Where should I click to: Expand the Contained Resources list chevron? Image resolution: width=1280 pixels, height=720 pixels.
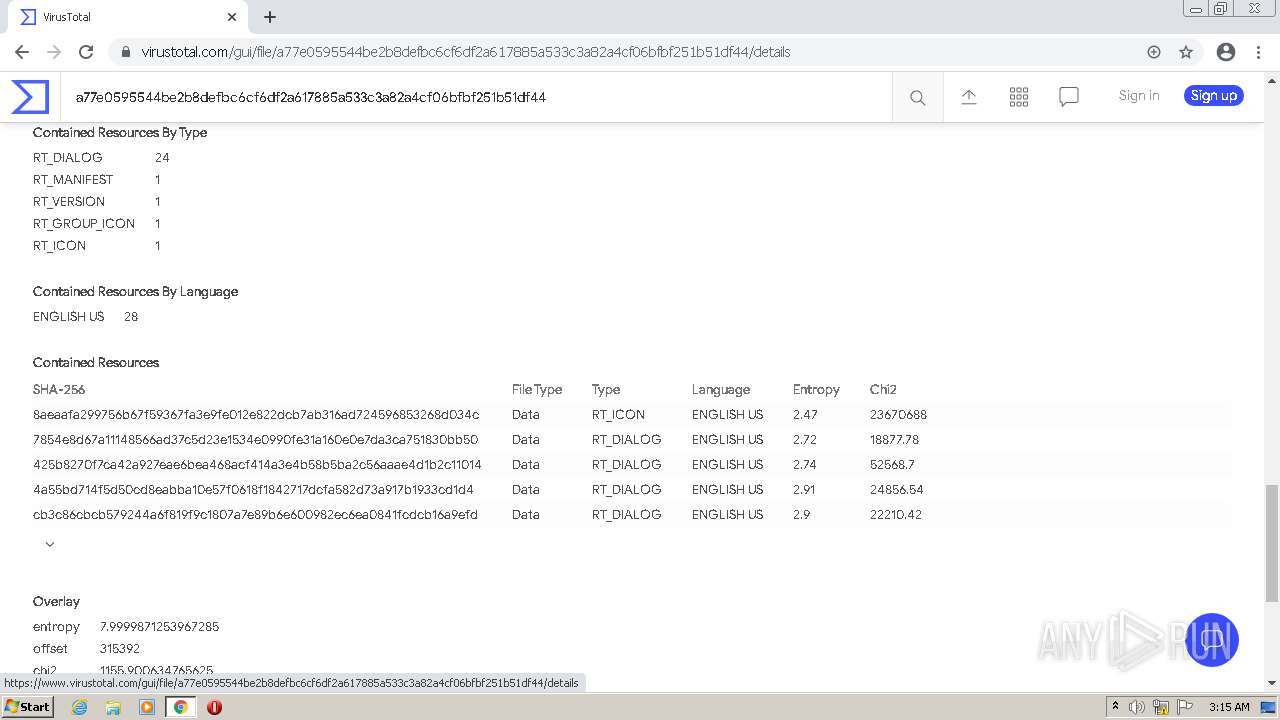point(50,544)
